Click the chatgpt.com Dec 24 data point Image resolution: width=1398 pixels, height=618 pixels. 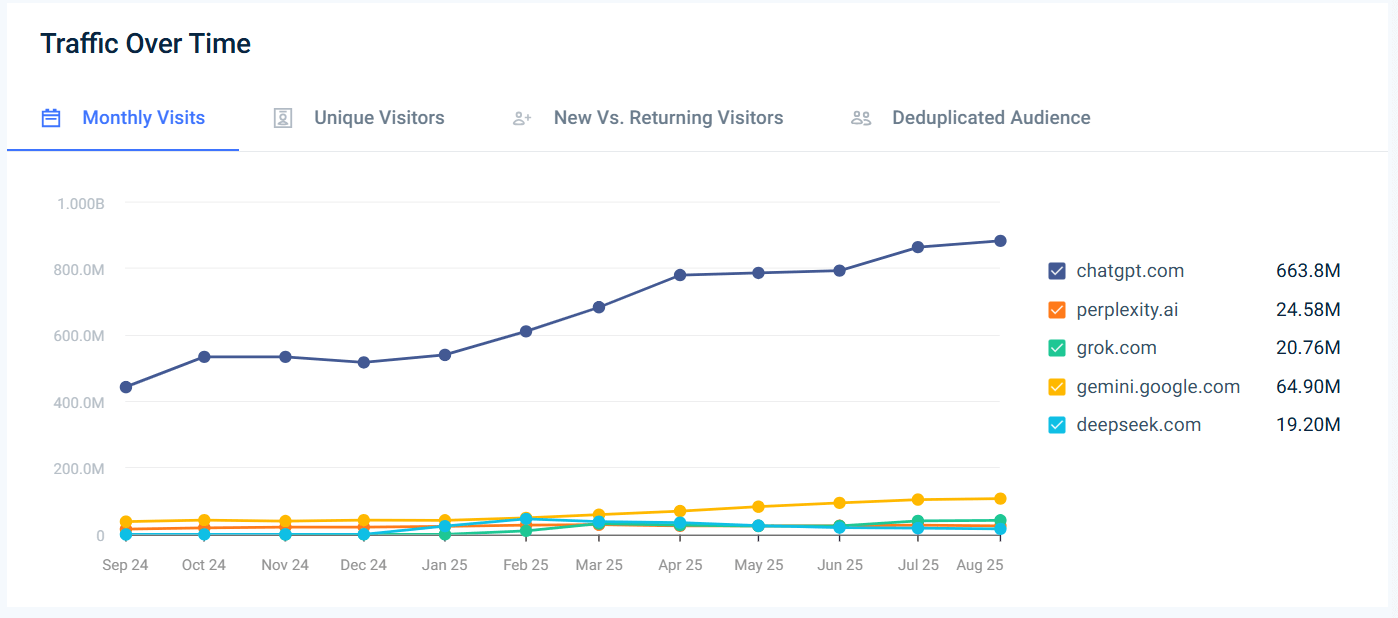[x=364, y=362]
